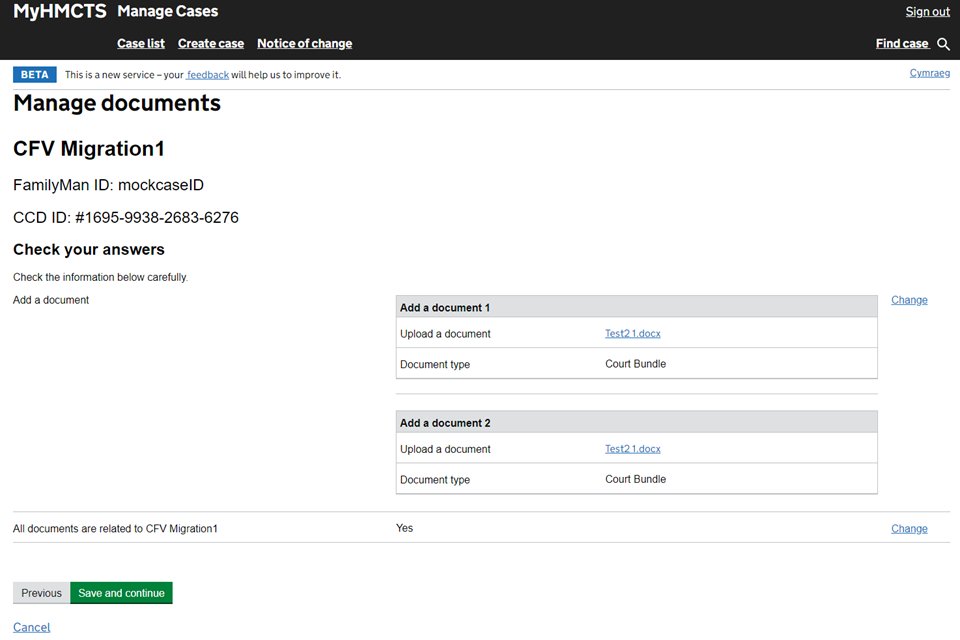Sign out of the service
960x640 pixels.
pyautogui.click(x=927, y=12)
